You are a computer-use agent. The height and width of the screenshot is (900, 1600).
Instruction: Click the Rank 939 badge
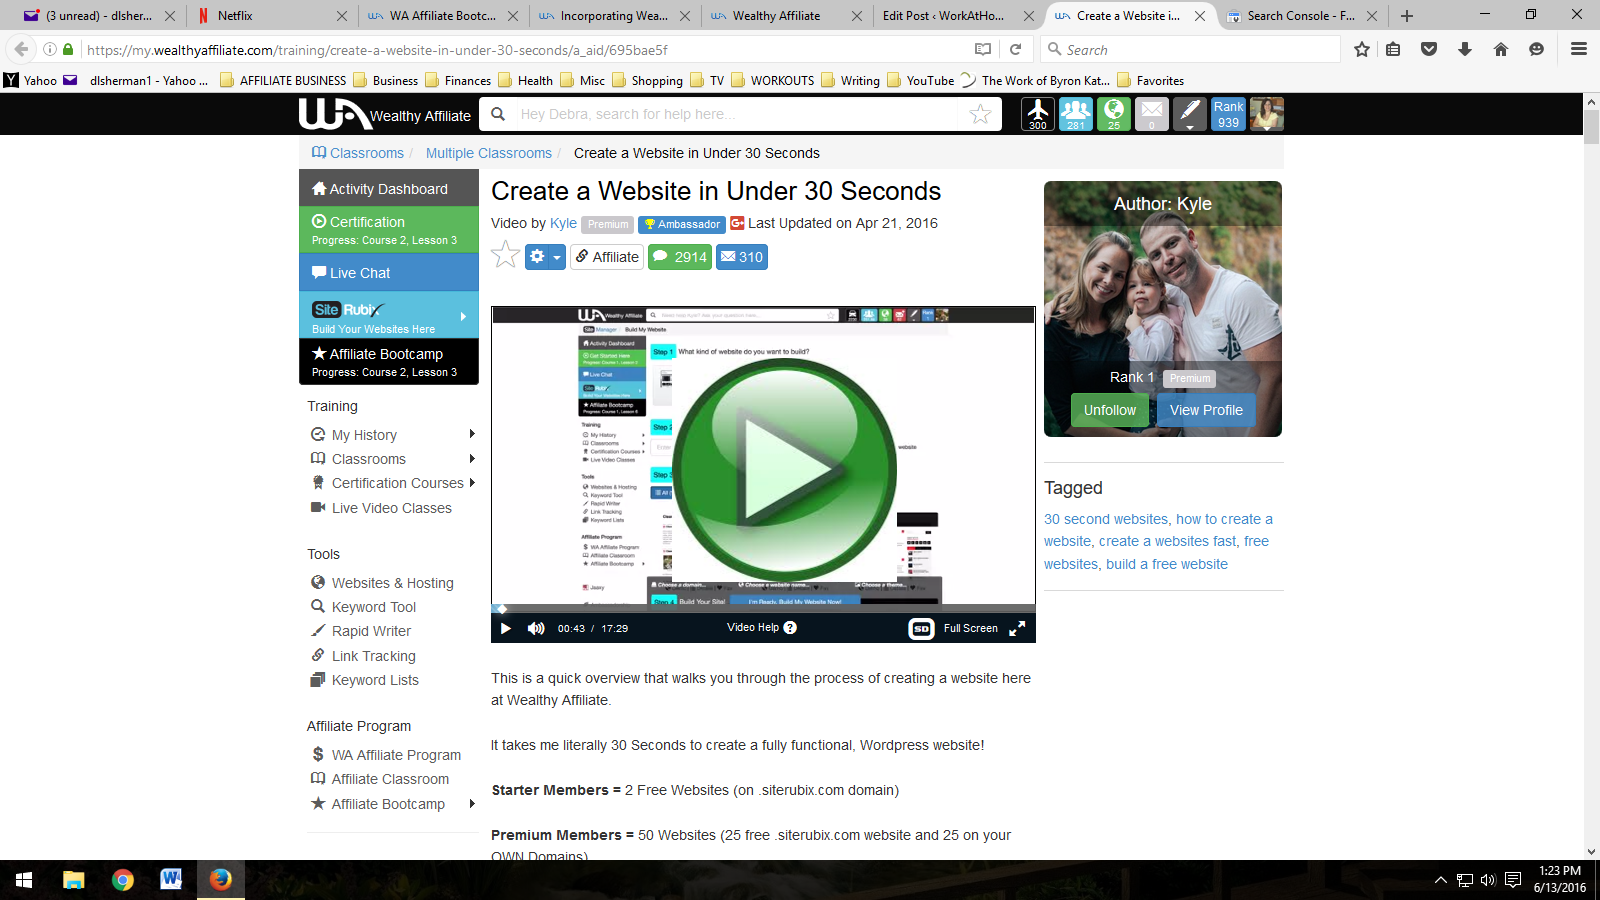coord(1228,114)
